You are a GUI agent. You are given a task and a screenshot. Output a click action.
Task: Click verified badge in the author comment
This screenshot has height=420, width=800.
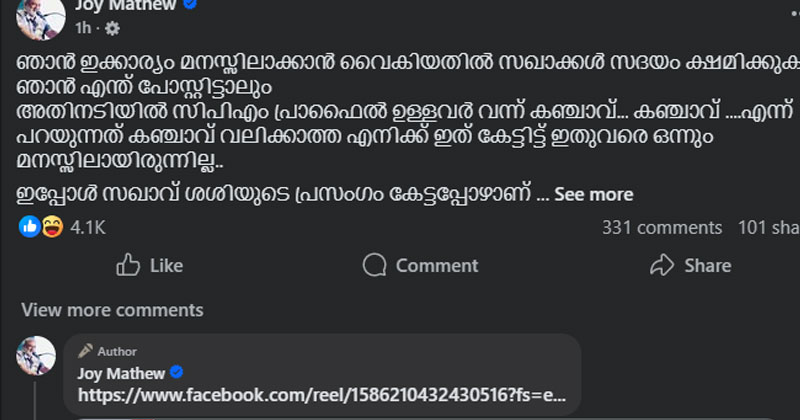point(176,373)
